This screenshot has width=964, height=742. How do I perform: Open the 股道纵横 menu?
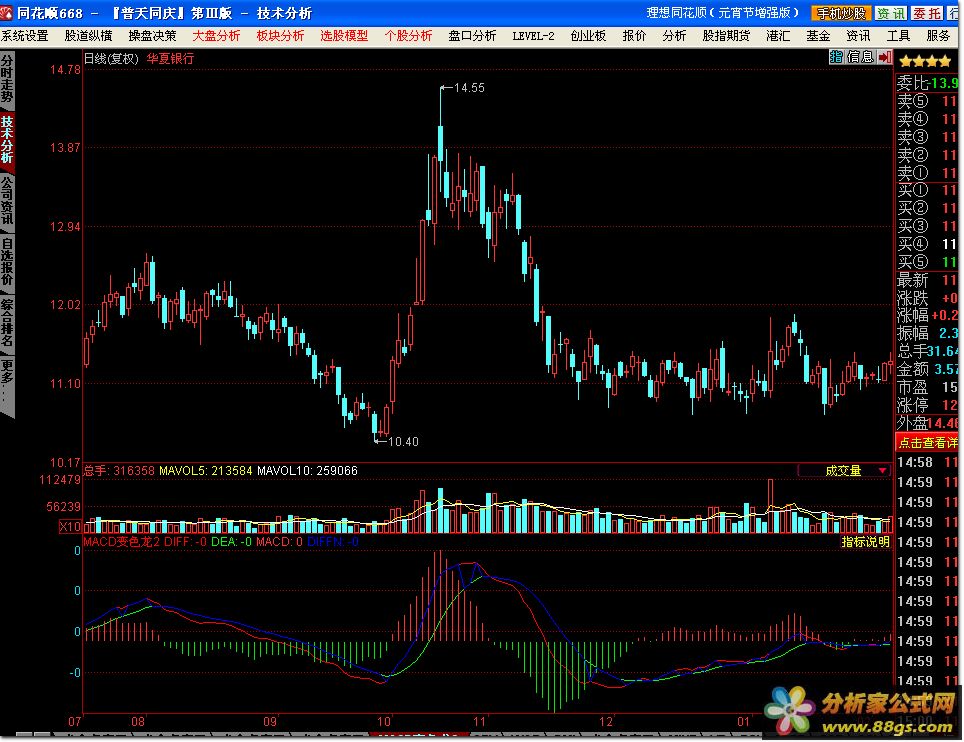pos(89,36)
